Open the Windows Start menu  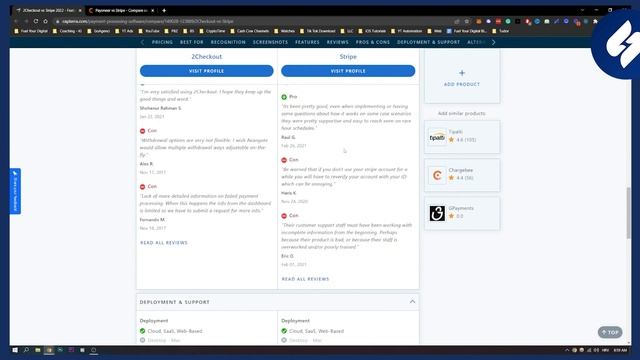click(x=15, y=350)
